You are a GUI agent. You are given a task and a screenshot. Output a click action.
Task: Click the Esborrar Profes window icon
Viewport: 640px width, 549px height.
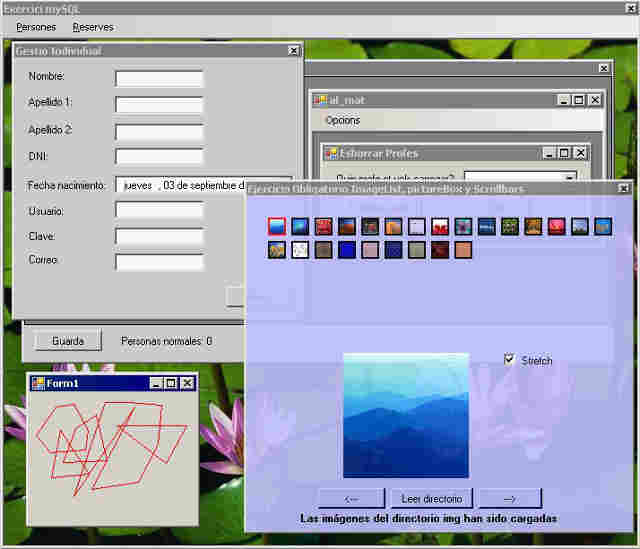tap(331, 153)
